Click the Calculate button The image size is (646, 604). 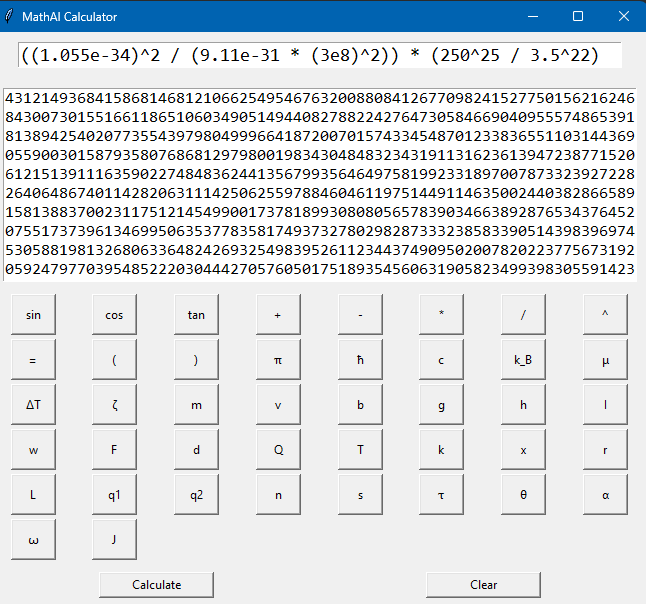pos(157,585)
